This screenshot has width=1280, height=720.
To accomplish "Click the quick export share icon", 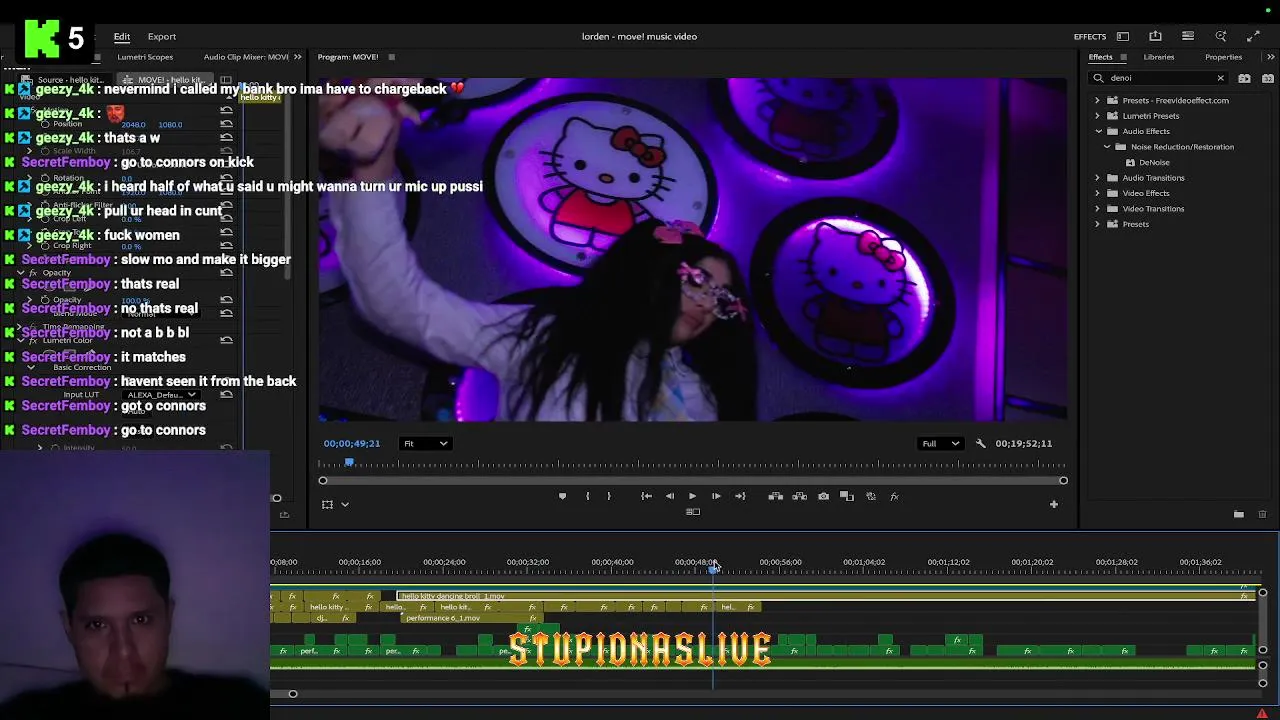I will tap(1155, 37).
